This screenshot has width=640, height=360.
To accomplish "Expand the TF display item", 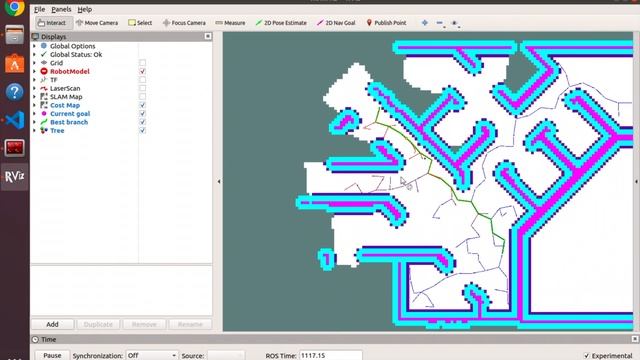I will [x=35, y=80].
